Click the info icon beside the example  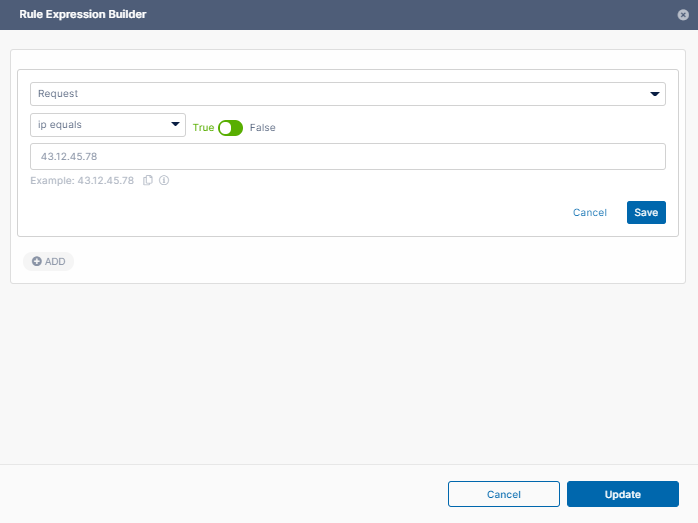(x=164, y=181)
